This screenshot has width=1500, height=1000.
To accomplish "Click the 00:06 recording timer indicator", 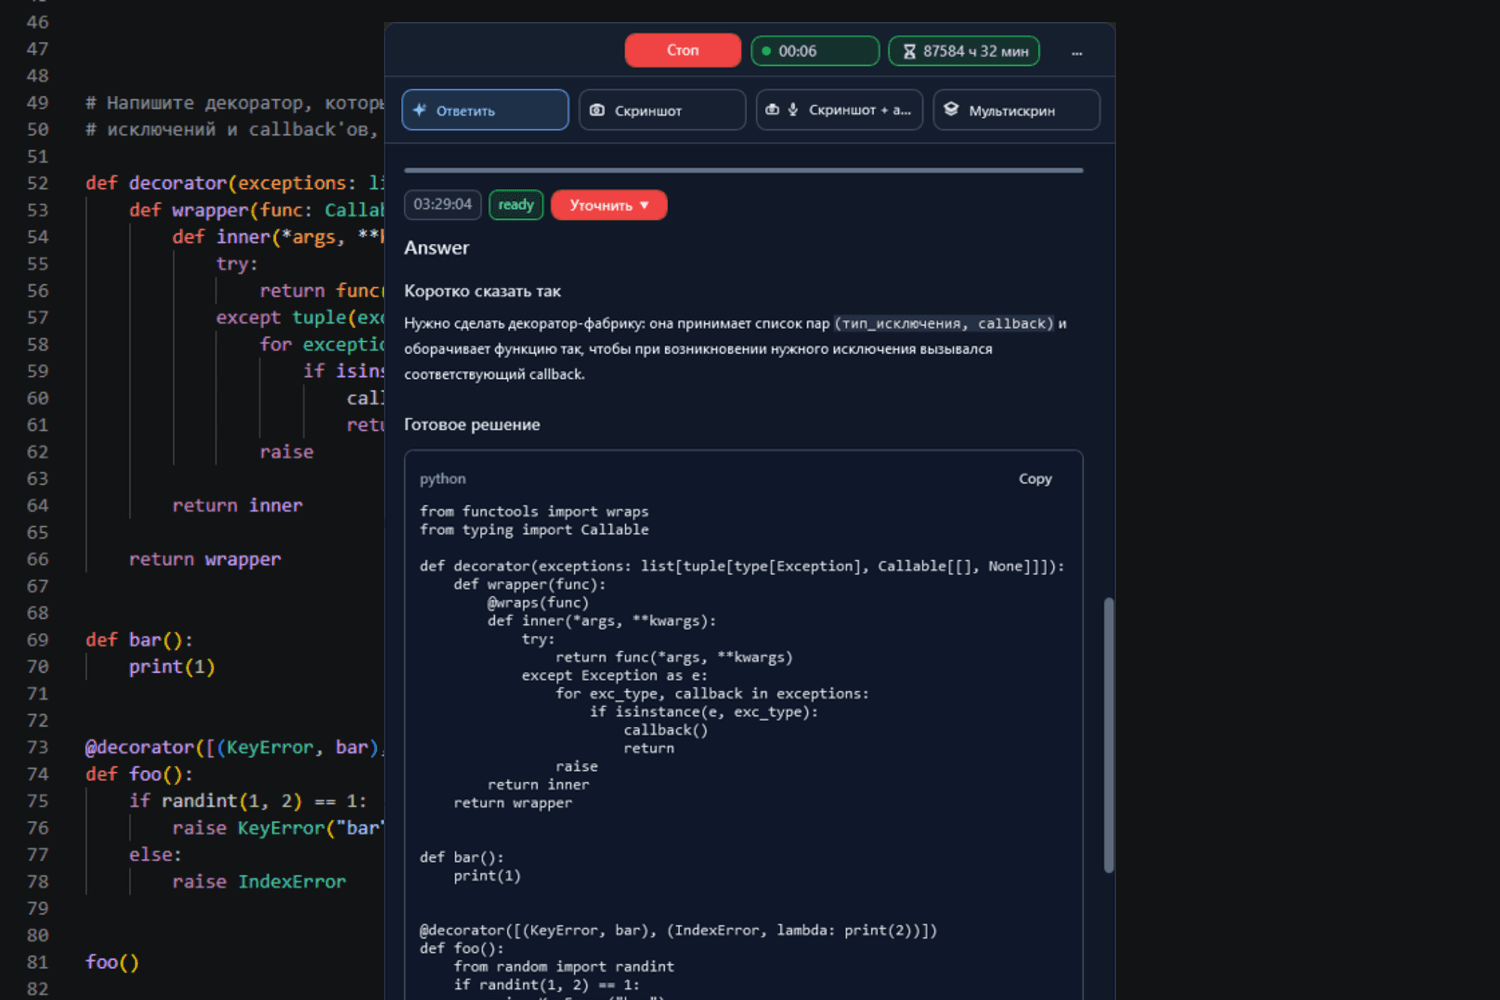I will (x=815, y=51).
